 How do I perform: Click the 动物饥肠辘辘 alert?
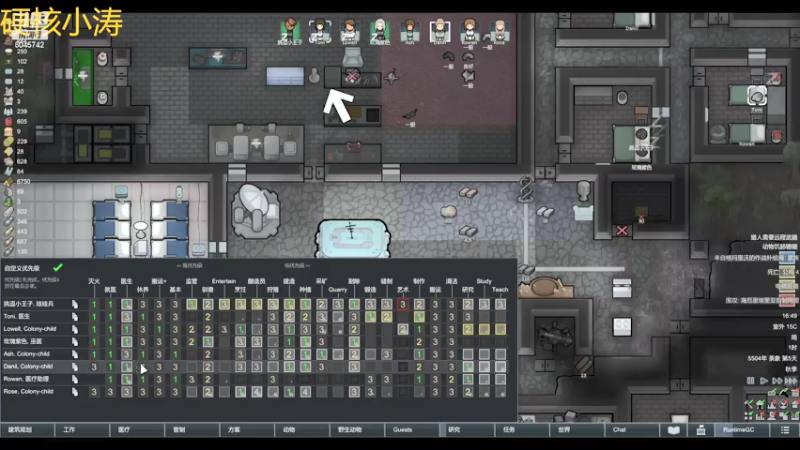pyautogui.click(x=779, y=247)
